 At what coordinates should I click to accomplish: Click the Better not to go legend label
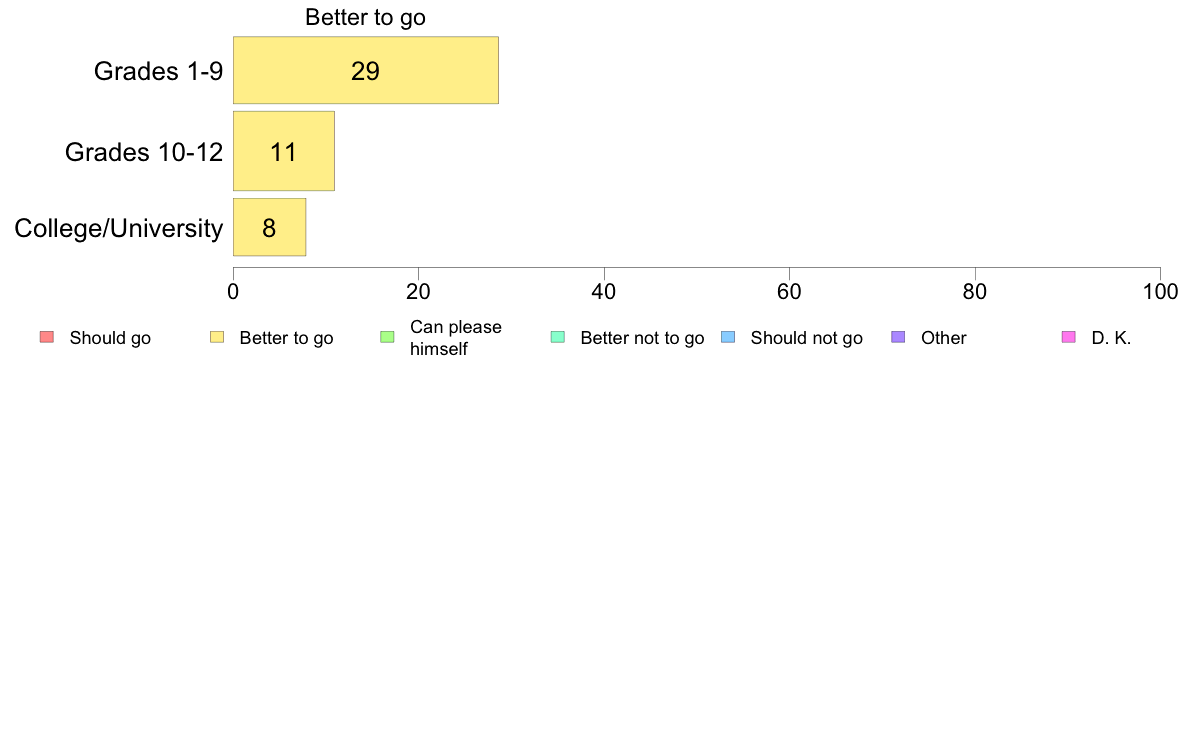(x=642, y=338)
